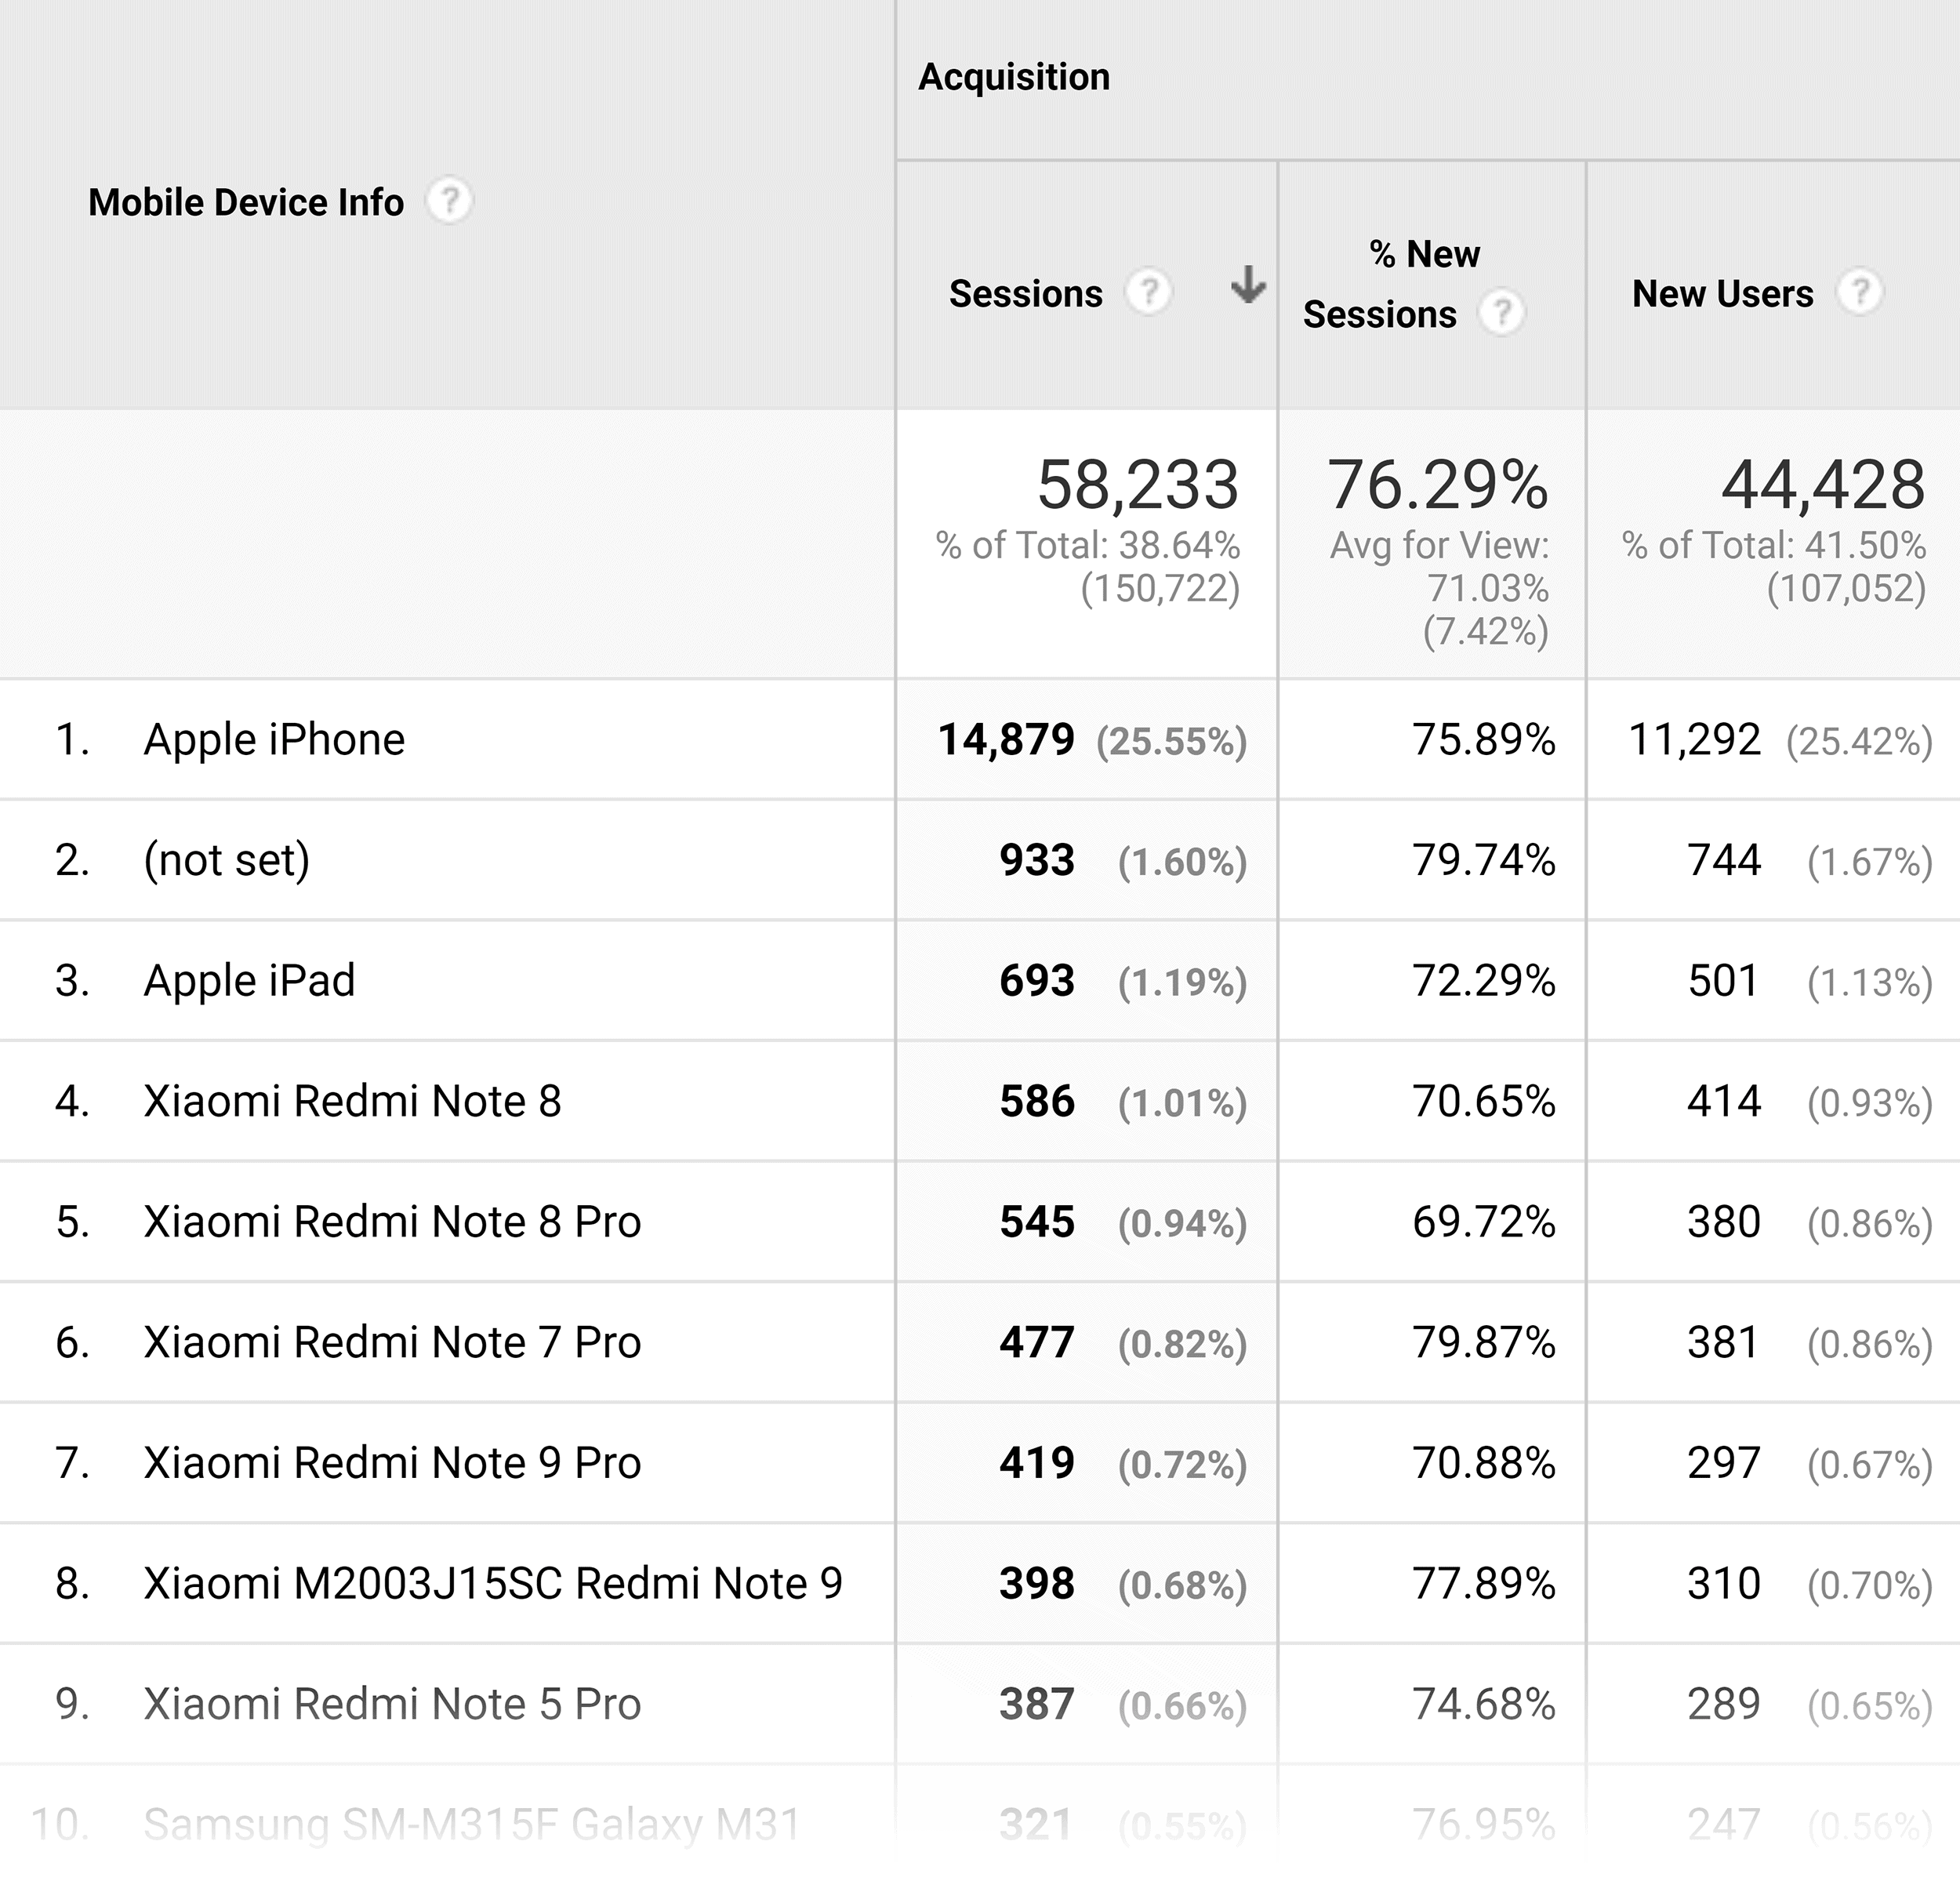Sort by the Sessions column header
Viewport: 1960px width, 1881px height.
1025,294
